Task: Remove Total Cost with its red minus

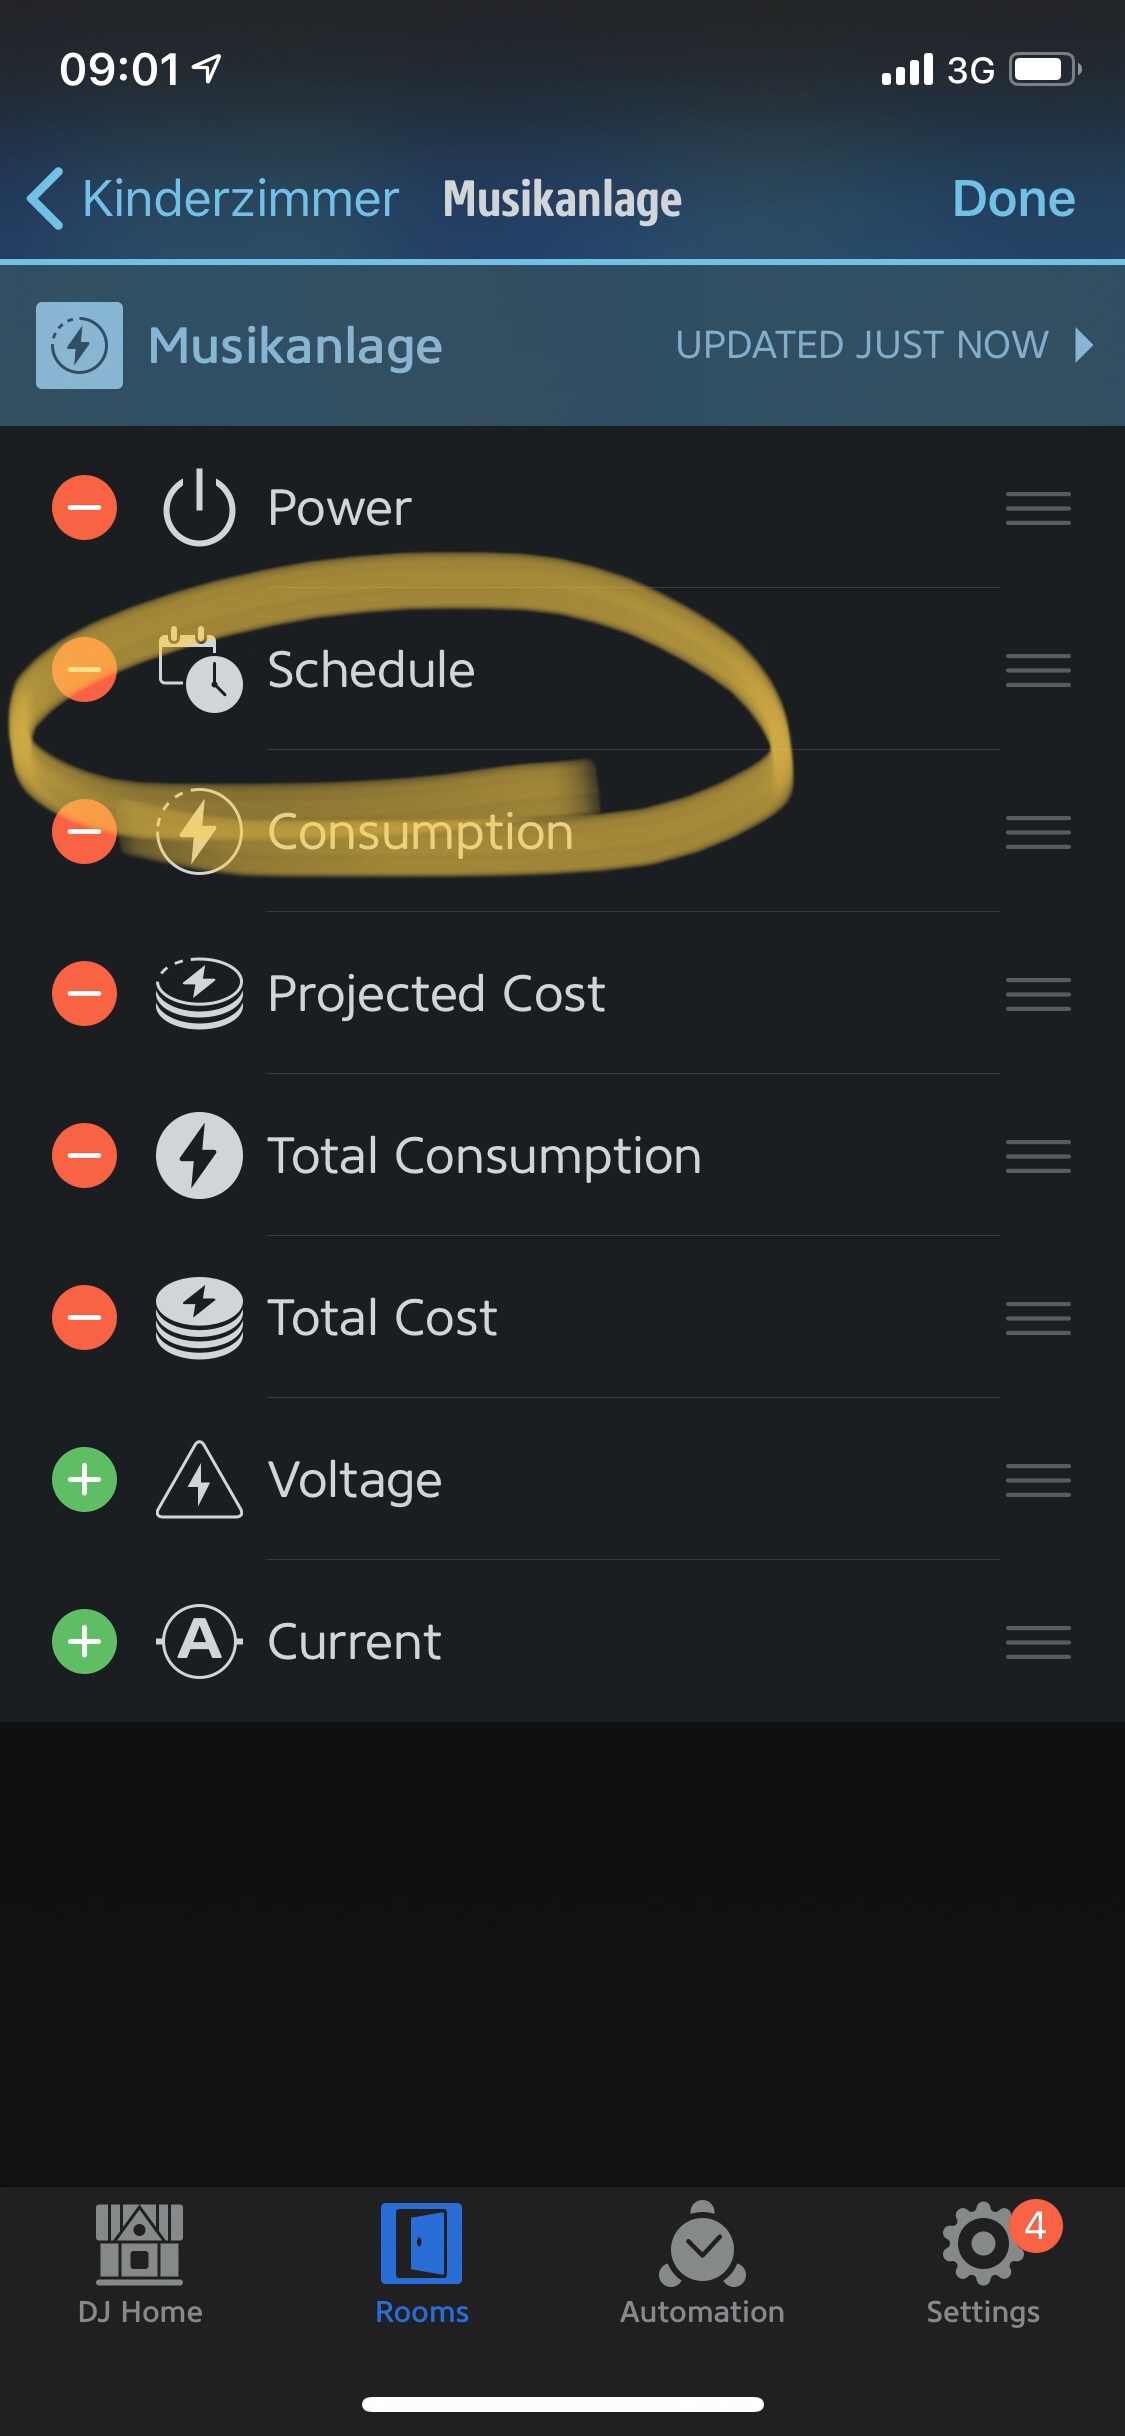Action: pyautogui.click(x=84, y=1317)
